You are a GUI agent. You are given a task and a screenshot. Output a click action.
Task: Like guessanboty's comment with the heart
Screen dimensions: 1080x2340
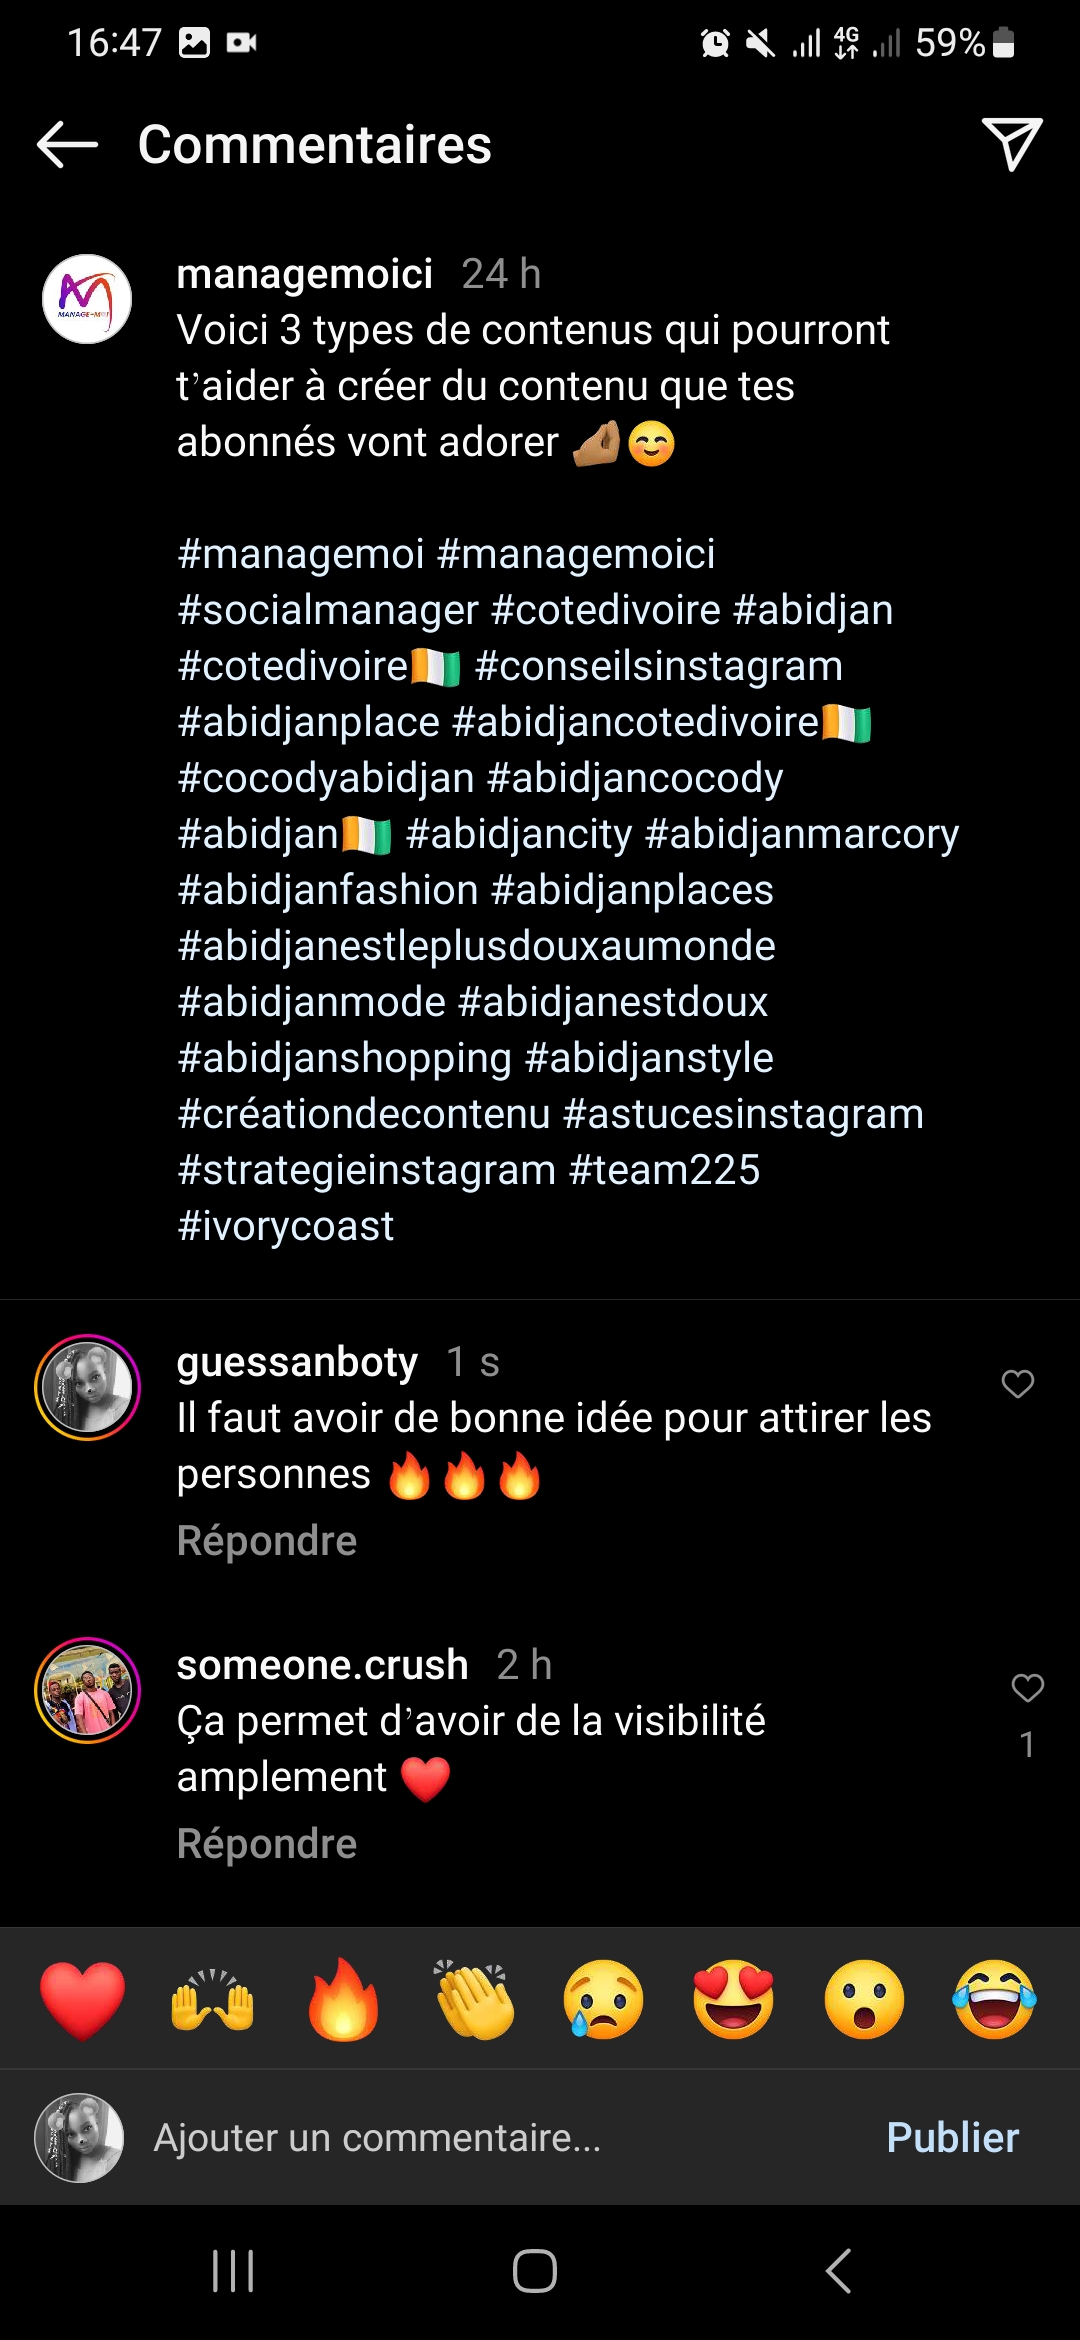1017,1384
